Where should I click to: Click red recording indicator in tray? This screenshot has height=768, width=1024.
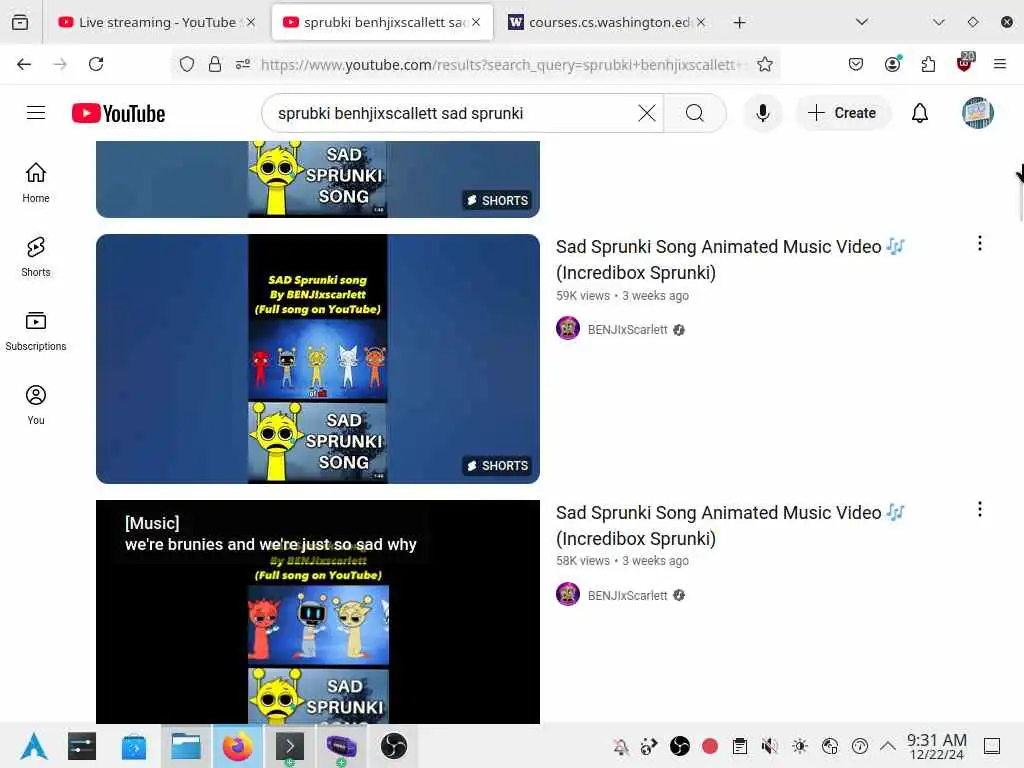click(x=710, y=746)
